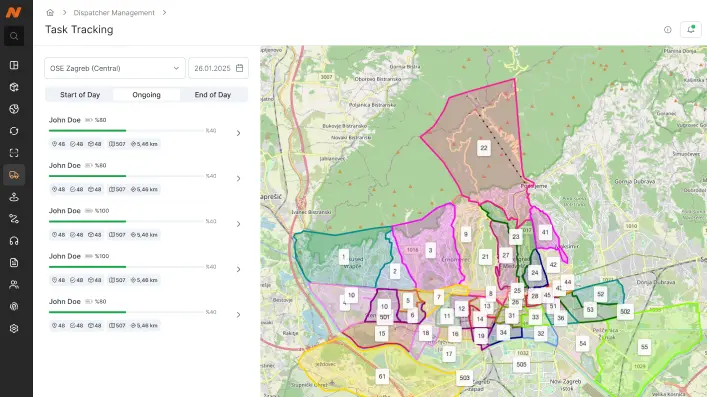Click the notification bell icon

690,30
